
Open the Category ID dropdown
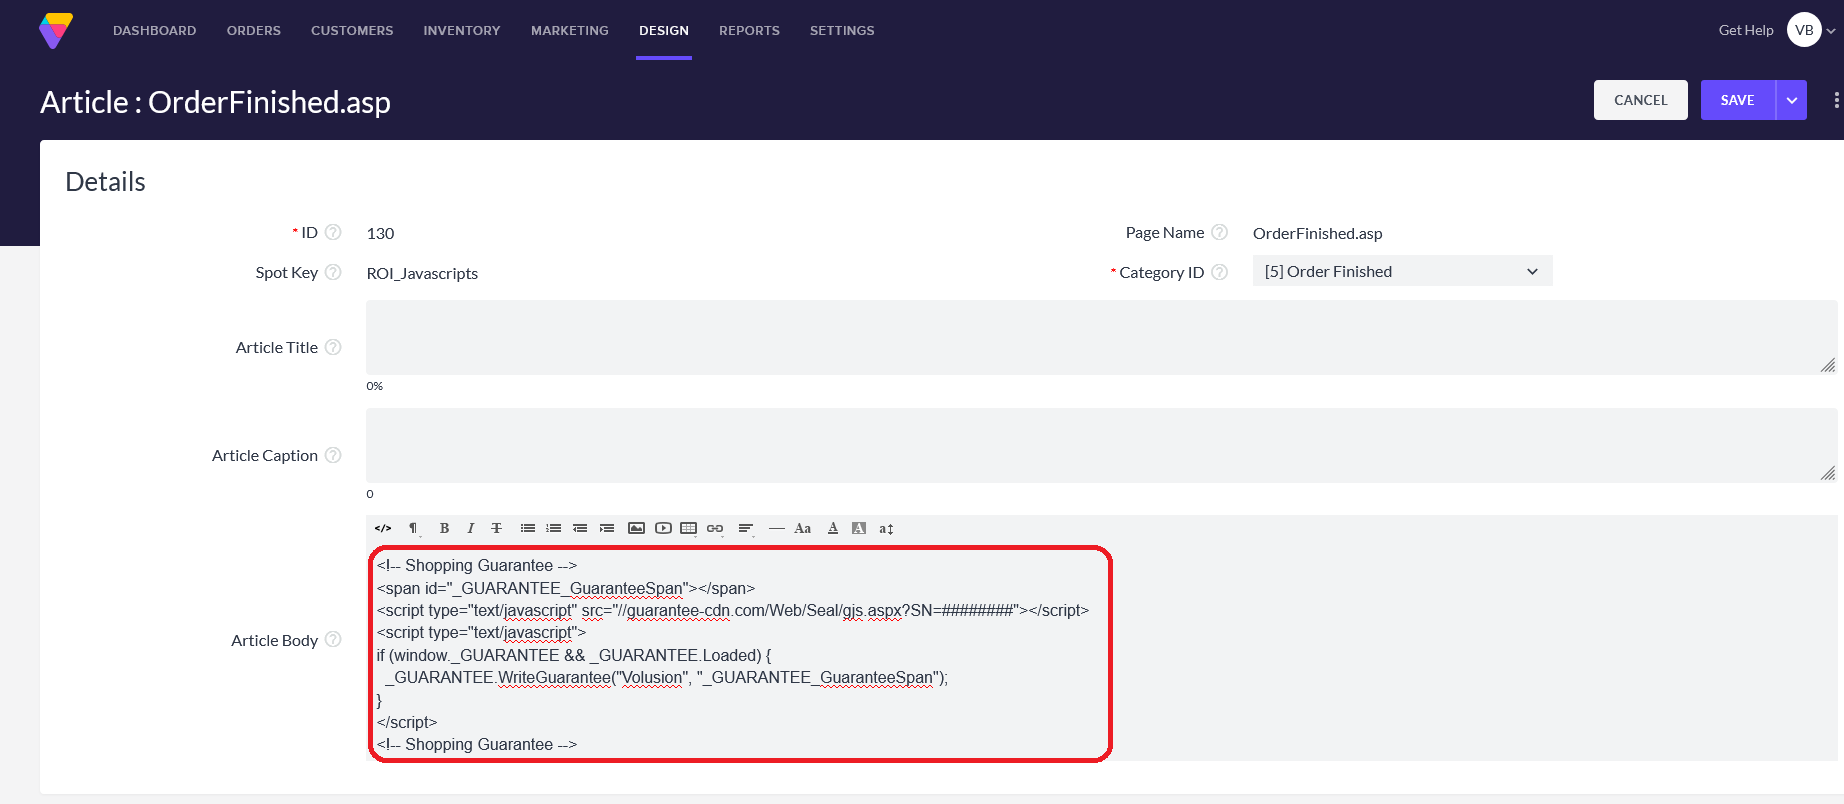pos(1402,271)
